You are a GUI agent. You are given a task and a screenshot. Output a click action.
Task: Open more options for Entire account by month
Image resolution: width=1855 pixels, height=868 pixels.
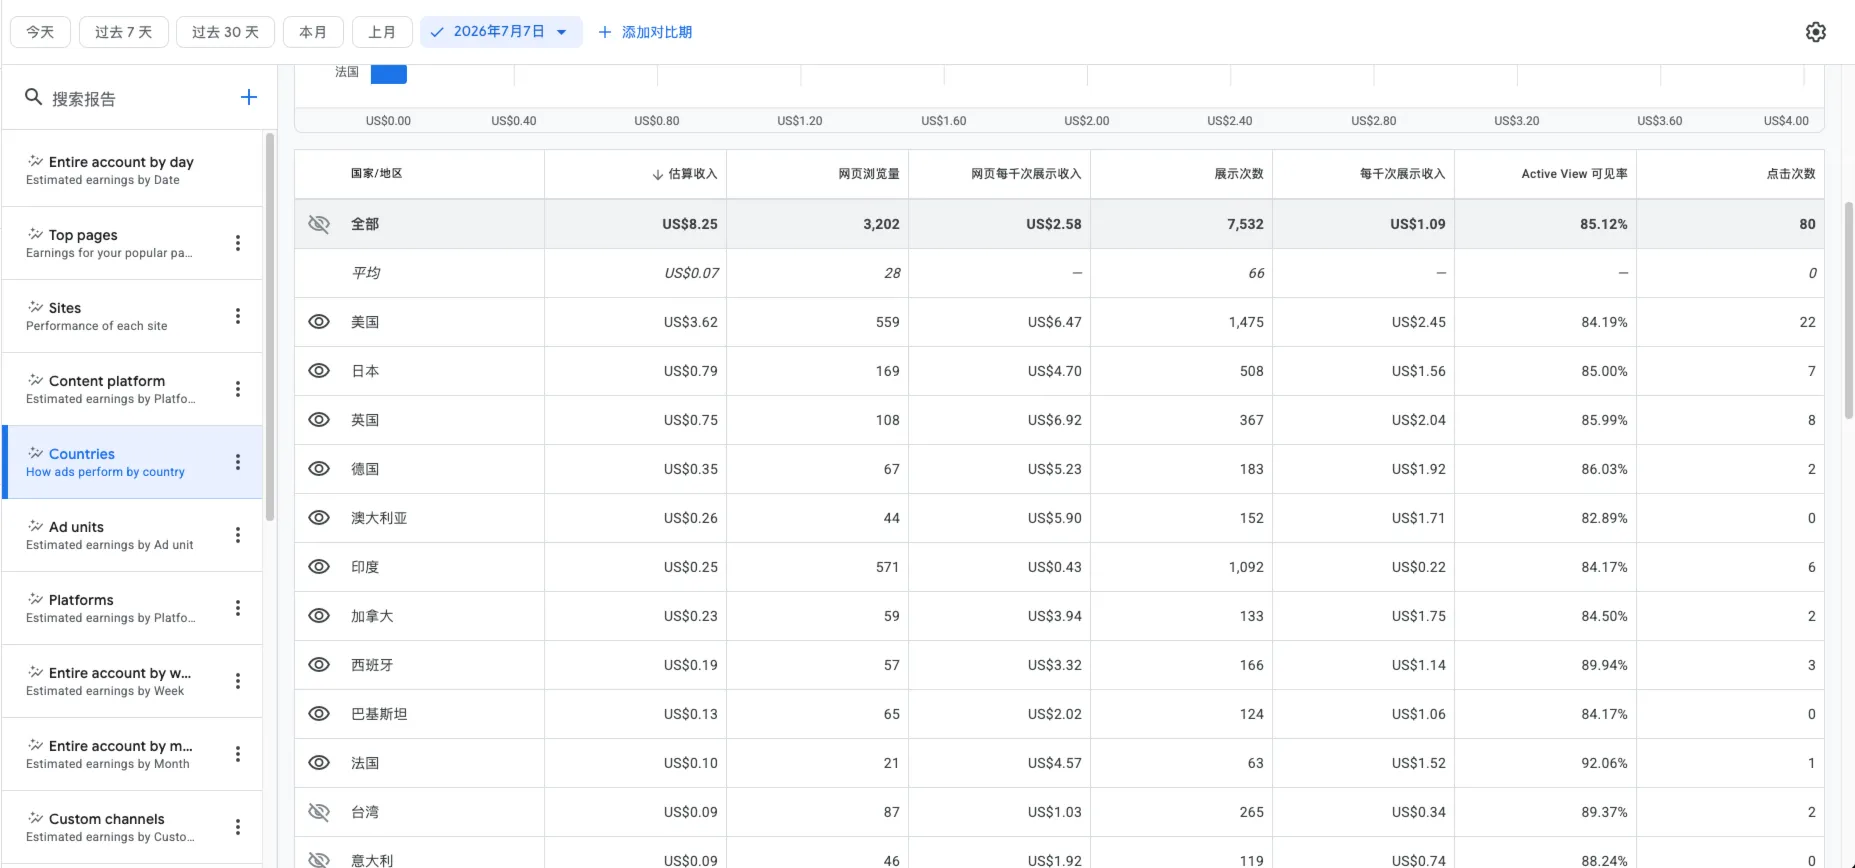pyautogui.click(x=238, y=754)
